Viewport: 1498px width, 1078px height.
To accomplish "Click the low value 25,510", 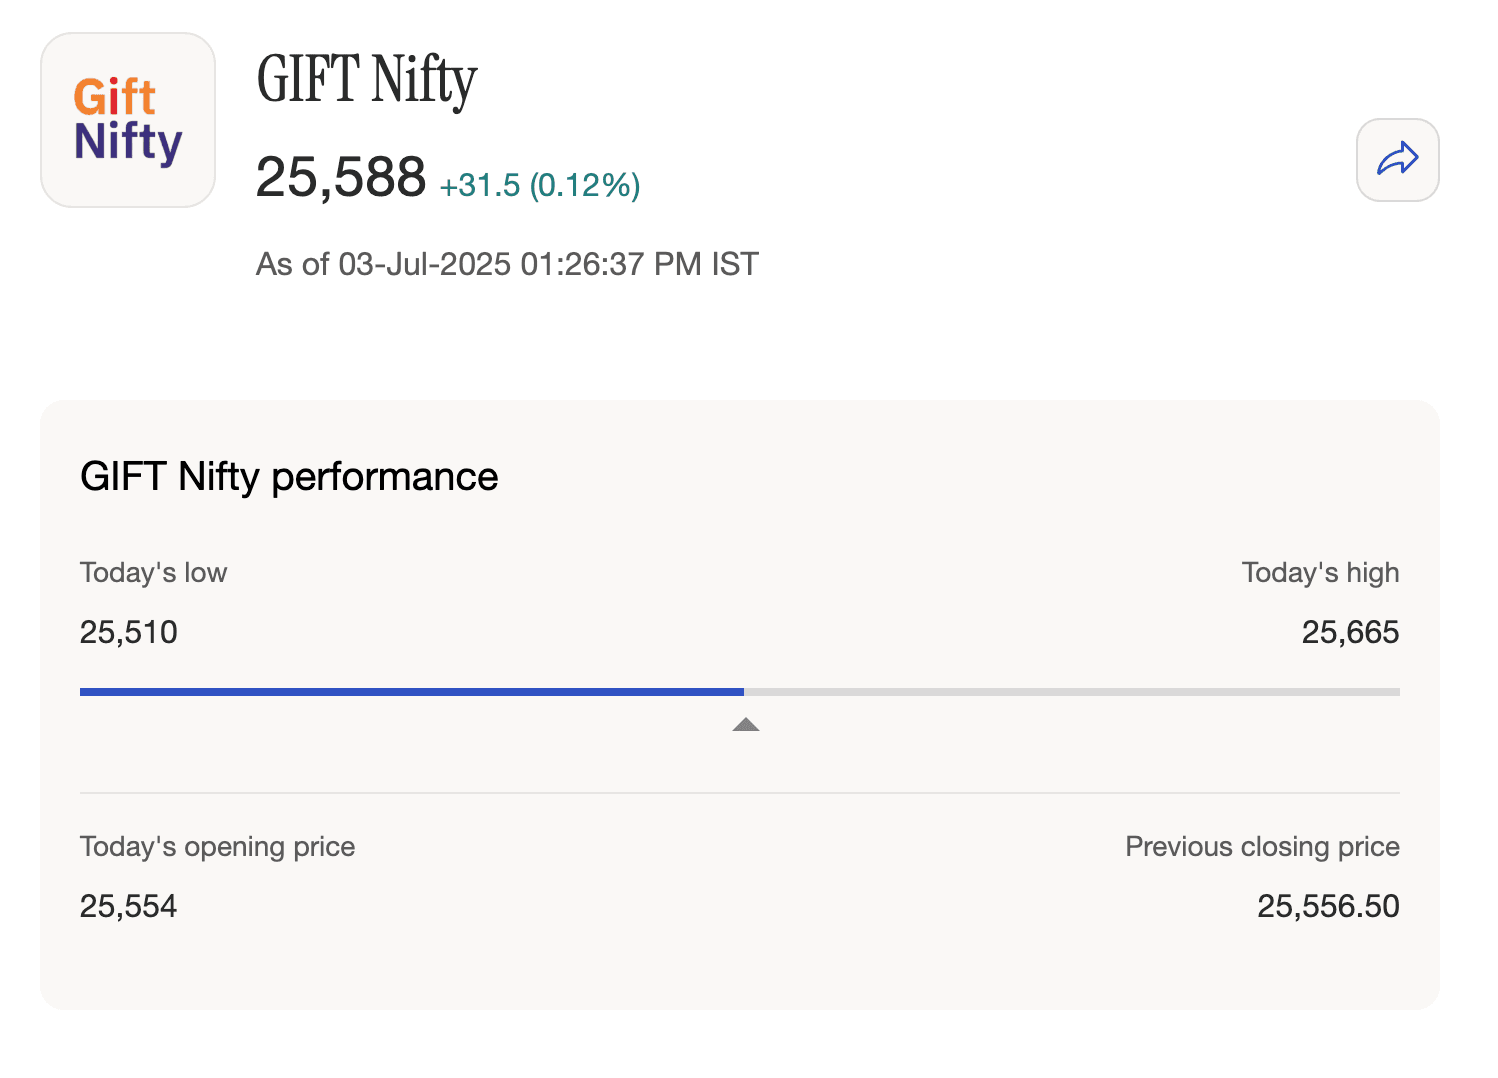I will click(x=128, y=632).
